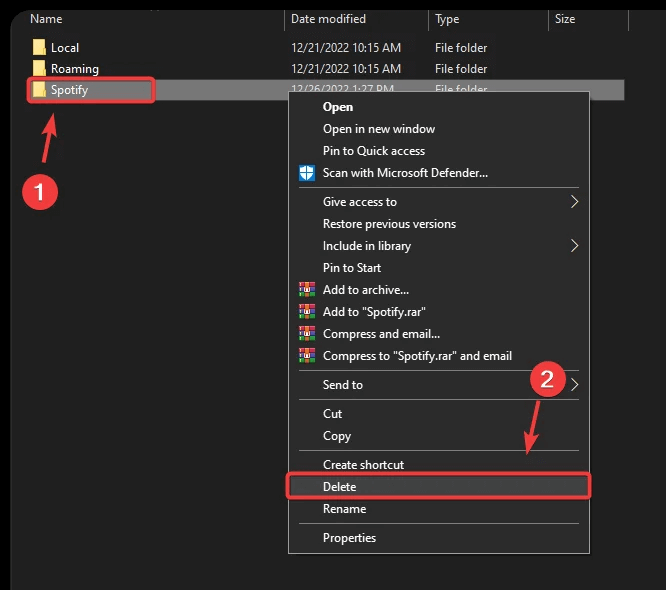Choose Delete from the context menu
This screenshot has width=666, height=590.
339,487
